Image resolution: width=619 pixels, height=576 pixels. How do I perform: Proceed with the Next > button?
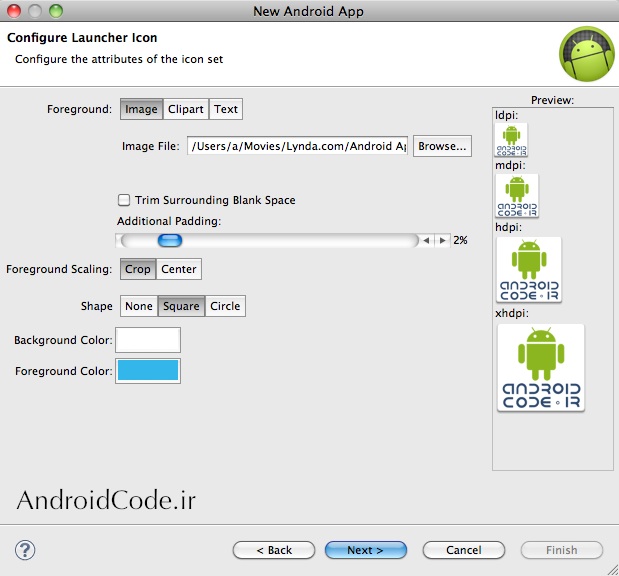(366, 550)
